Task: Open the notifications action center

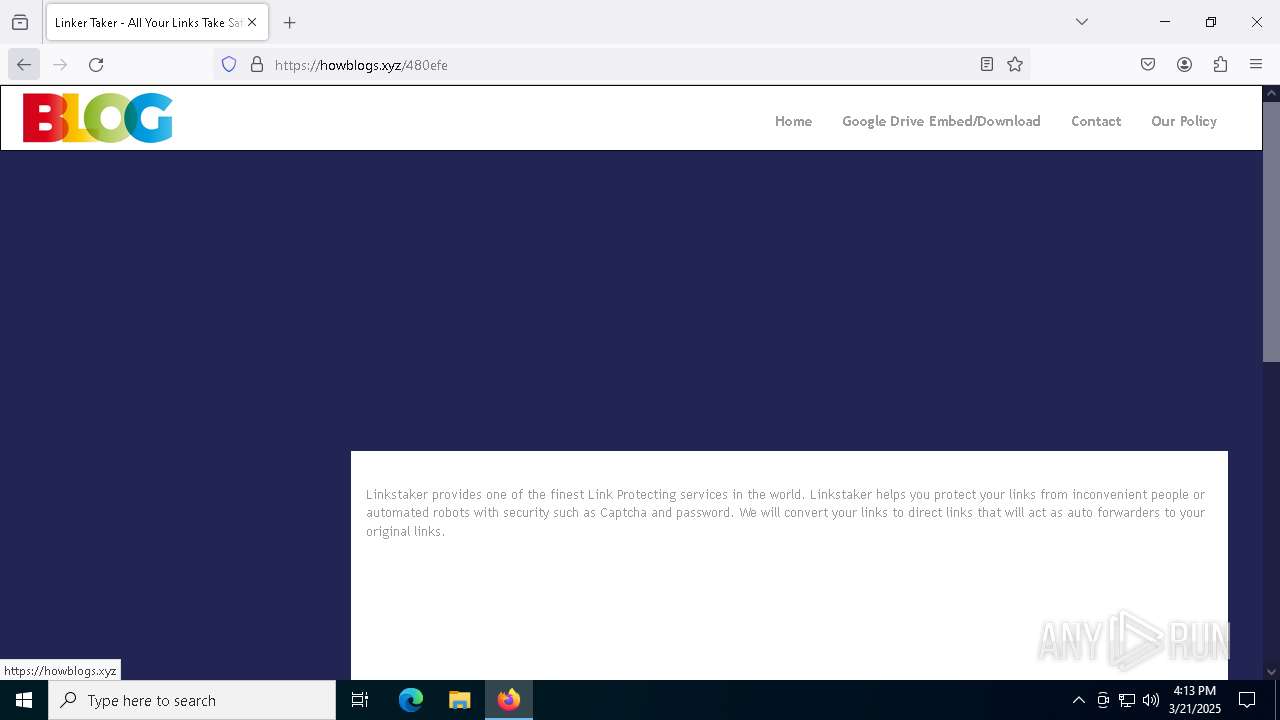Action: click(1247, 700)
